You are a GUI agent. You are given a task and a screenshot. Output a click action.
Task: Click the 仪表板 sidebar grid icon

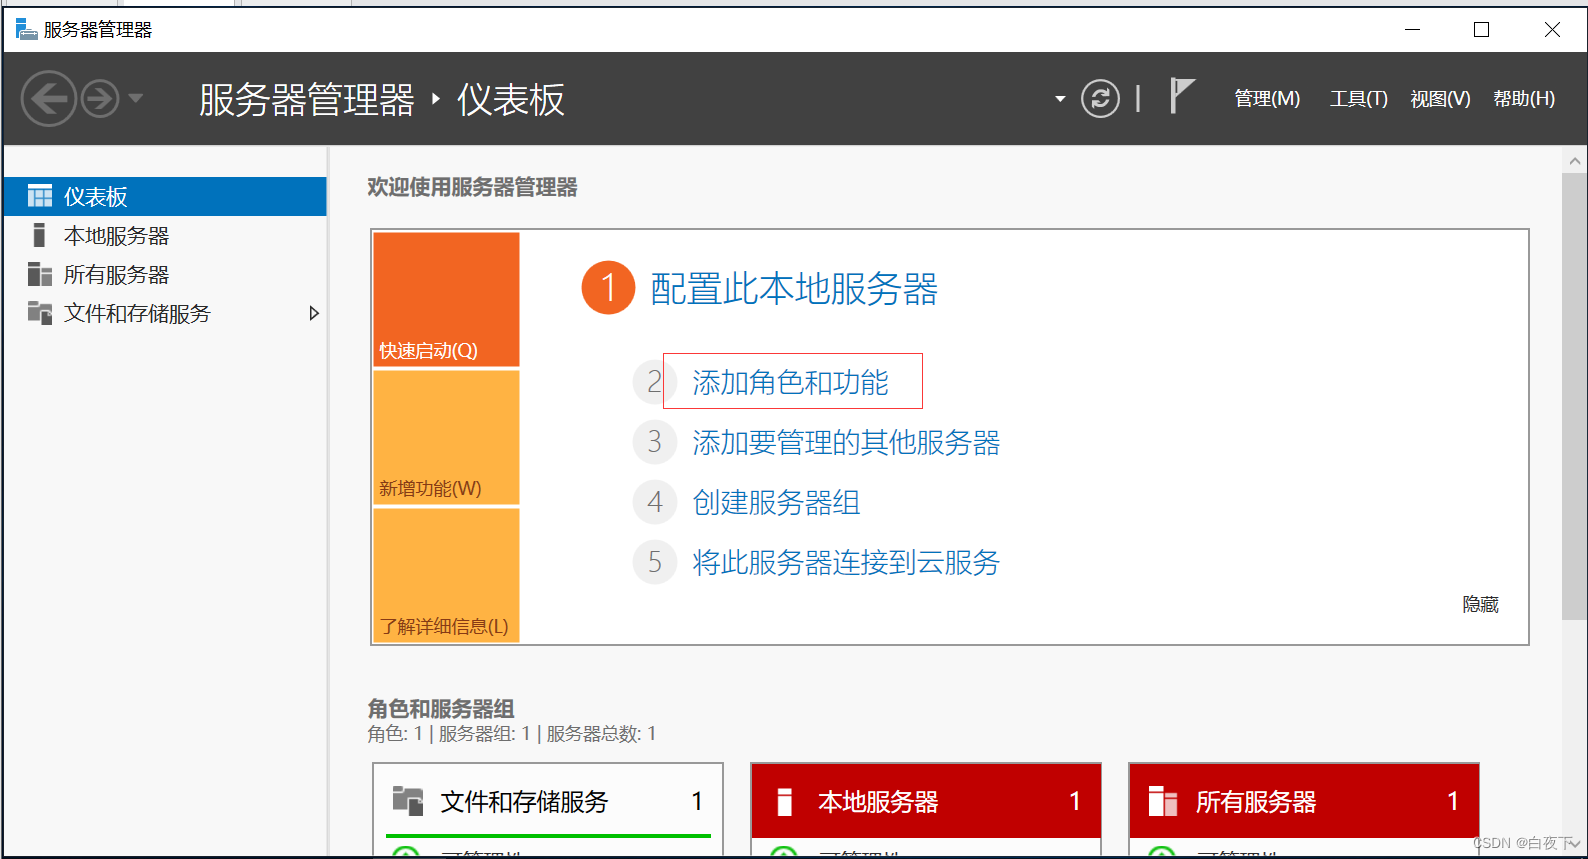(x=40, y=196)
